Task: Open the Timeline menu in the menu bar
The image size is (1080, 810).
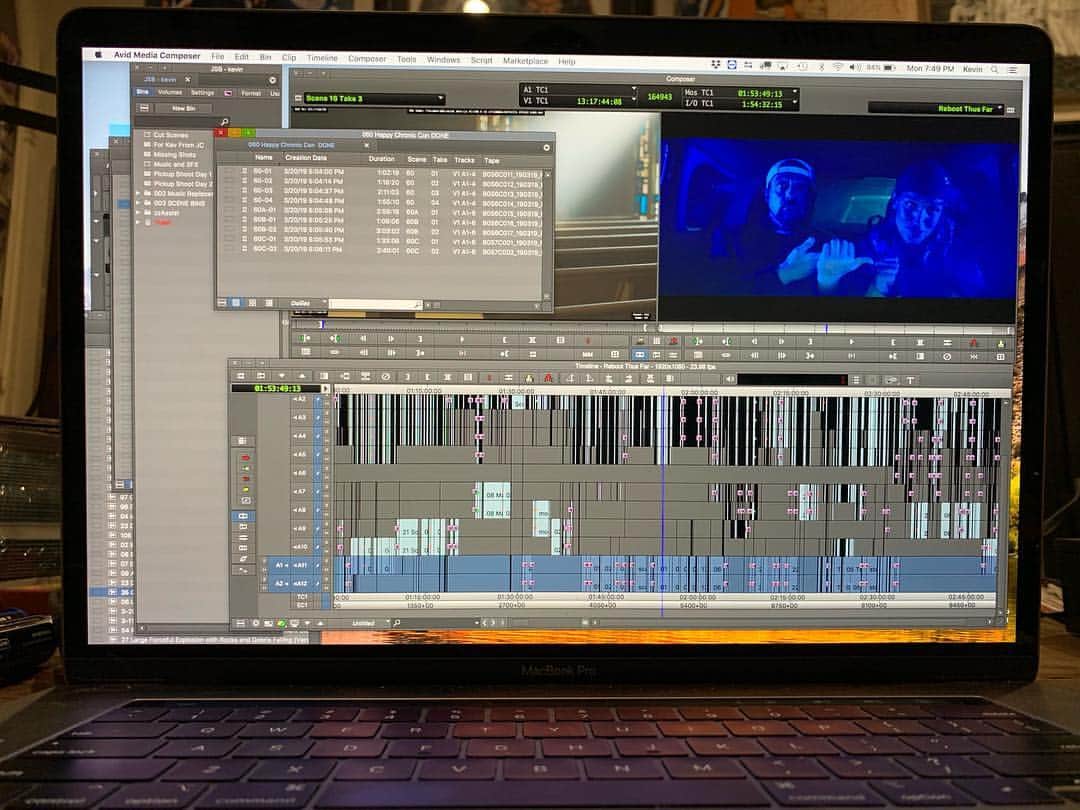Action: pos(322,58)
